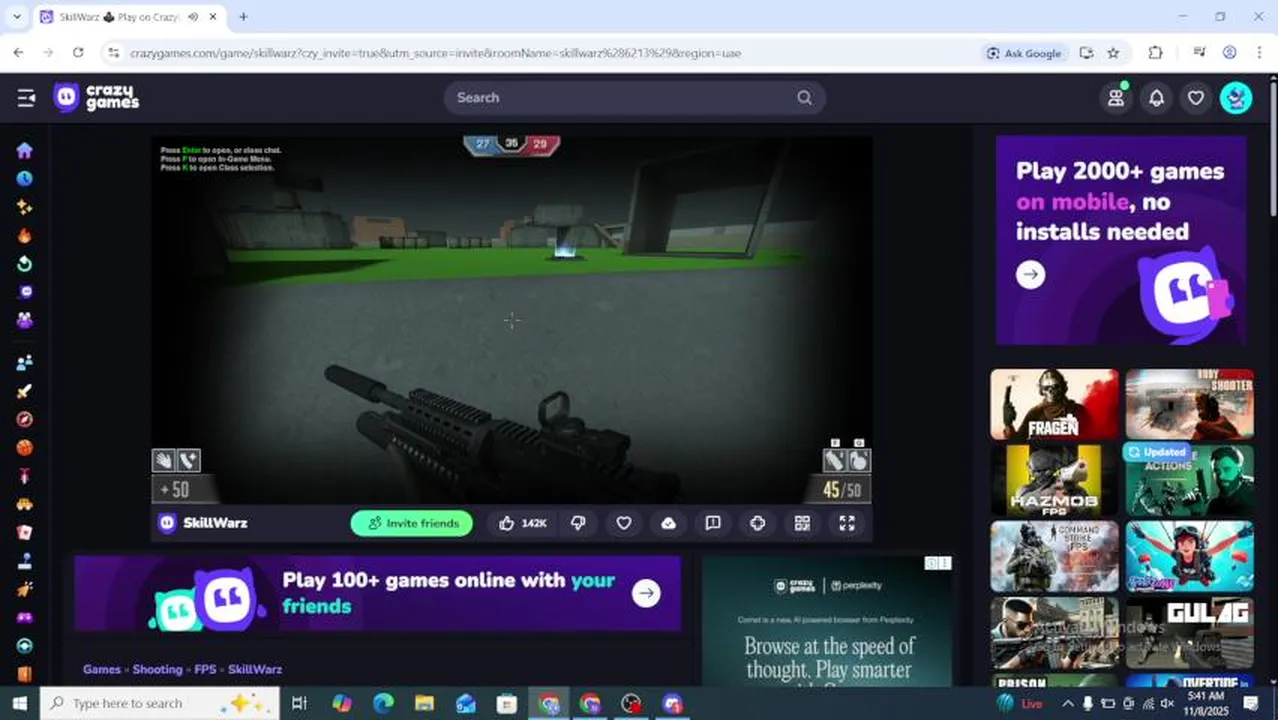1278x720 pixels.
Task: Open the CrazyGames hamburger menu
Action: coord(26,97)
